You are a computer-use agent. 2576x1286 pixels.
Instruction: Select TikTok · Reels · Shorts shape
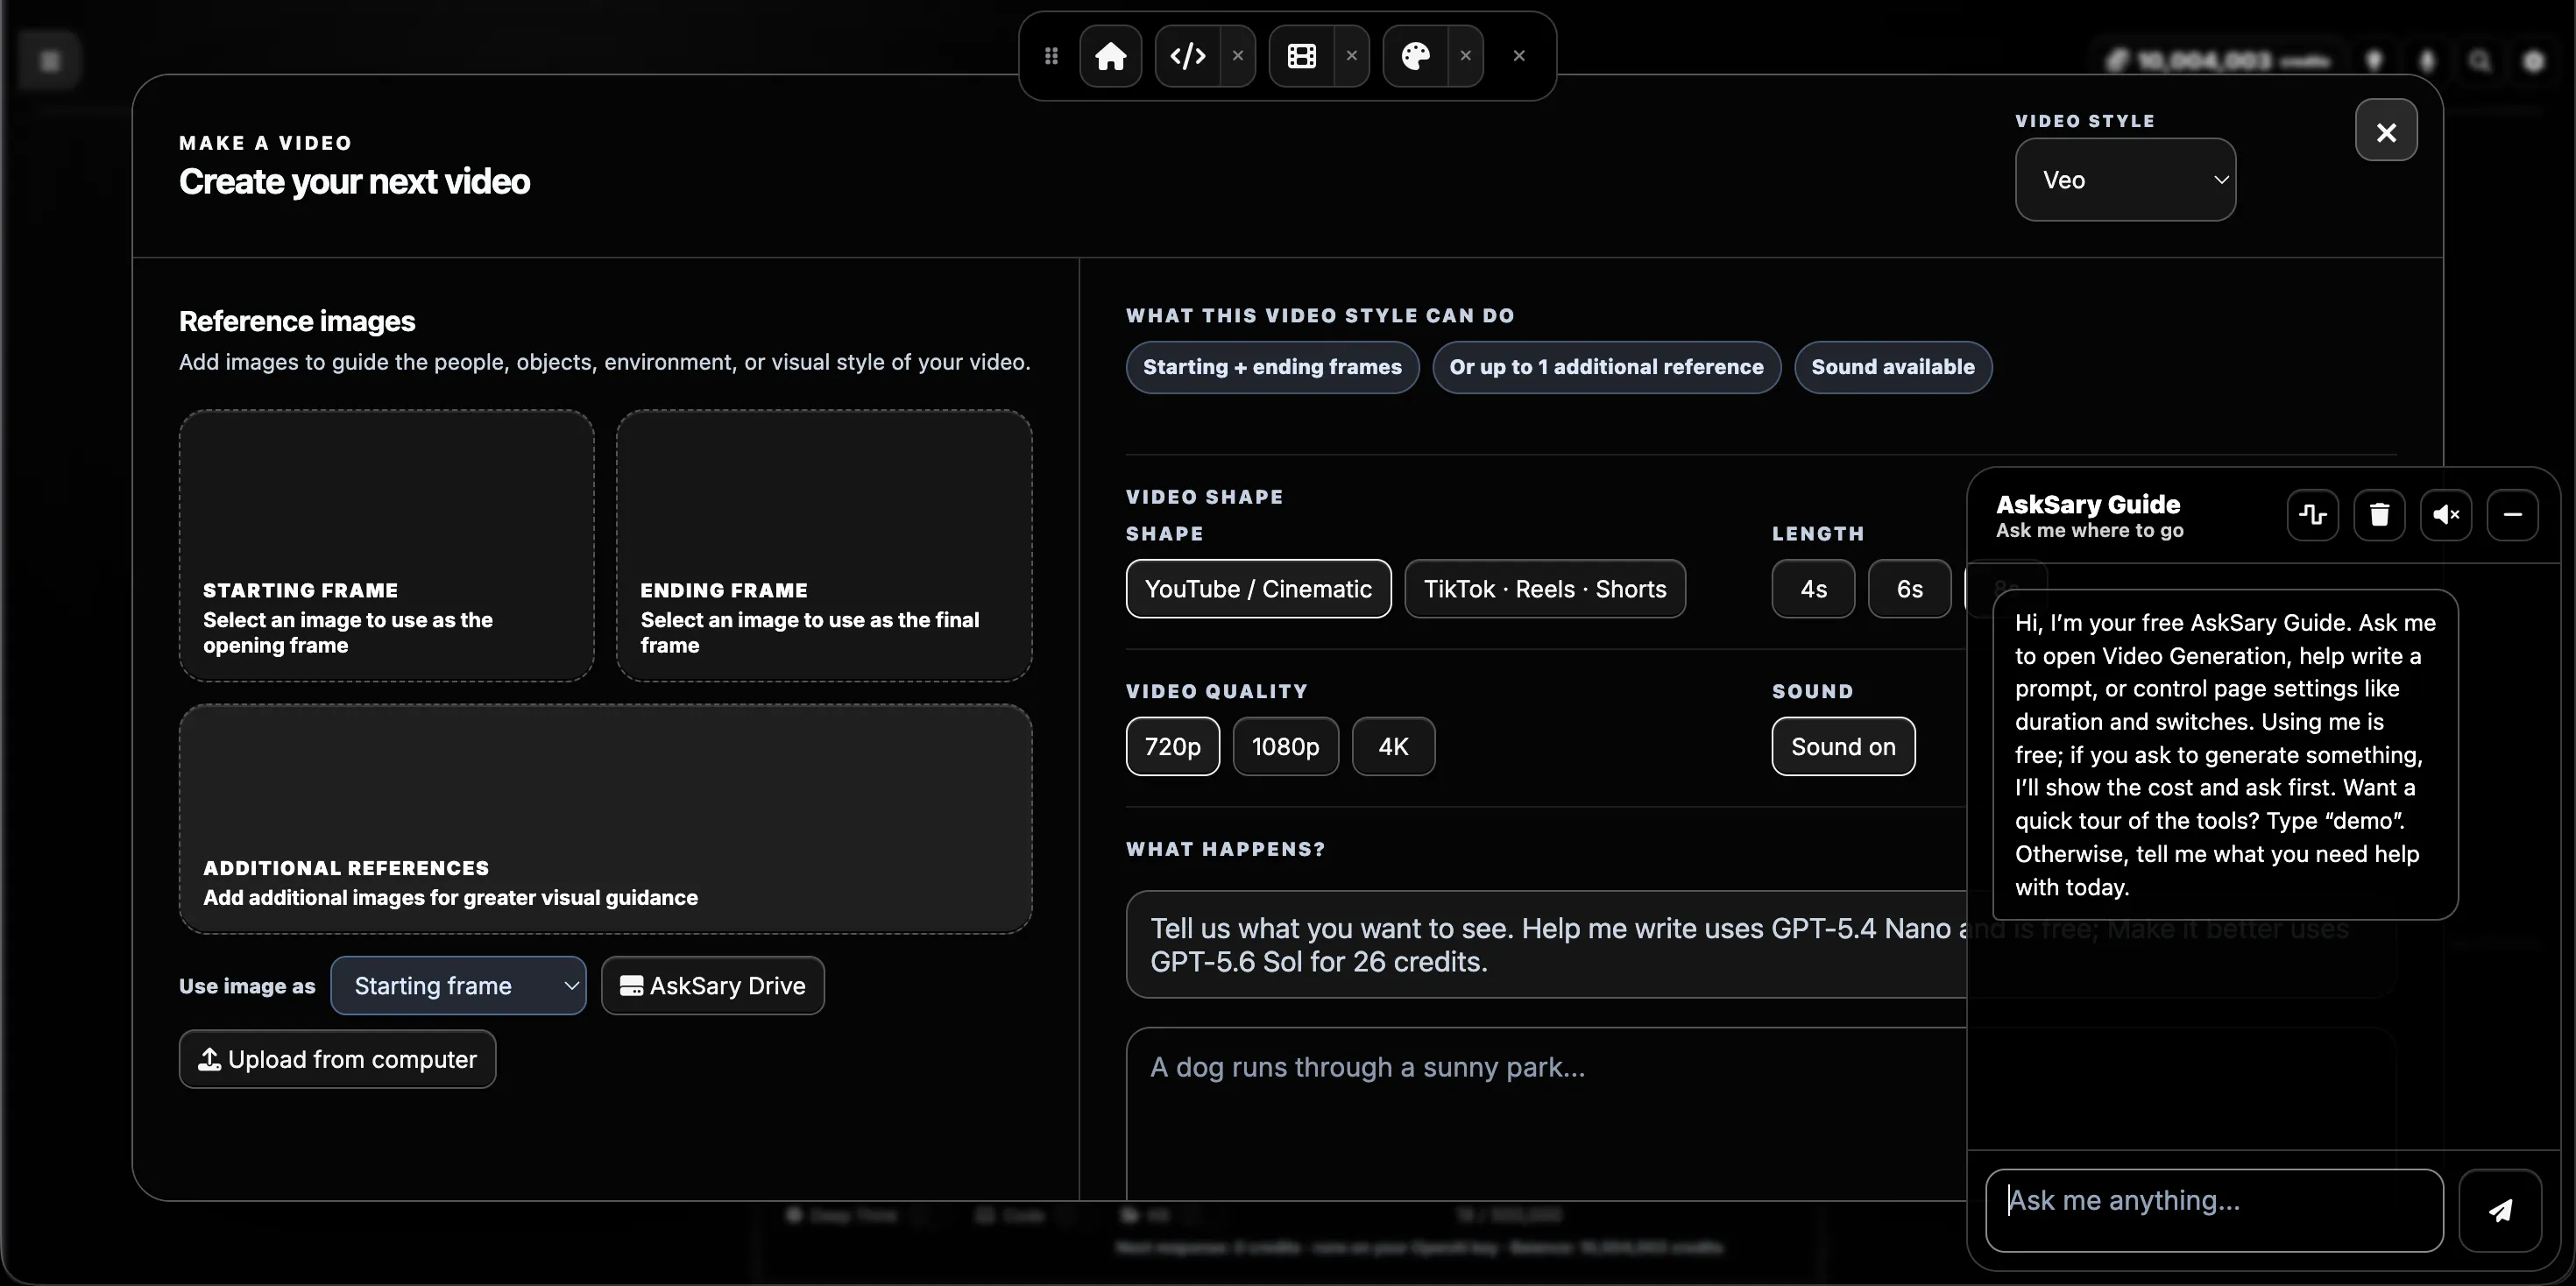(x=1545, y=589)
